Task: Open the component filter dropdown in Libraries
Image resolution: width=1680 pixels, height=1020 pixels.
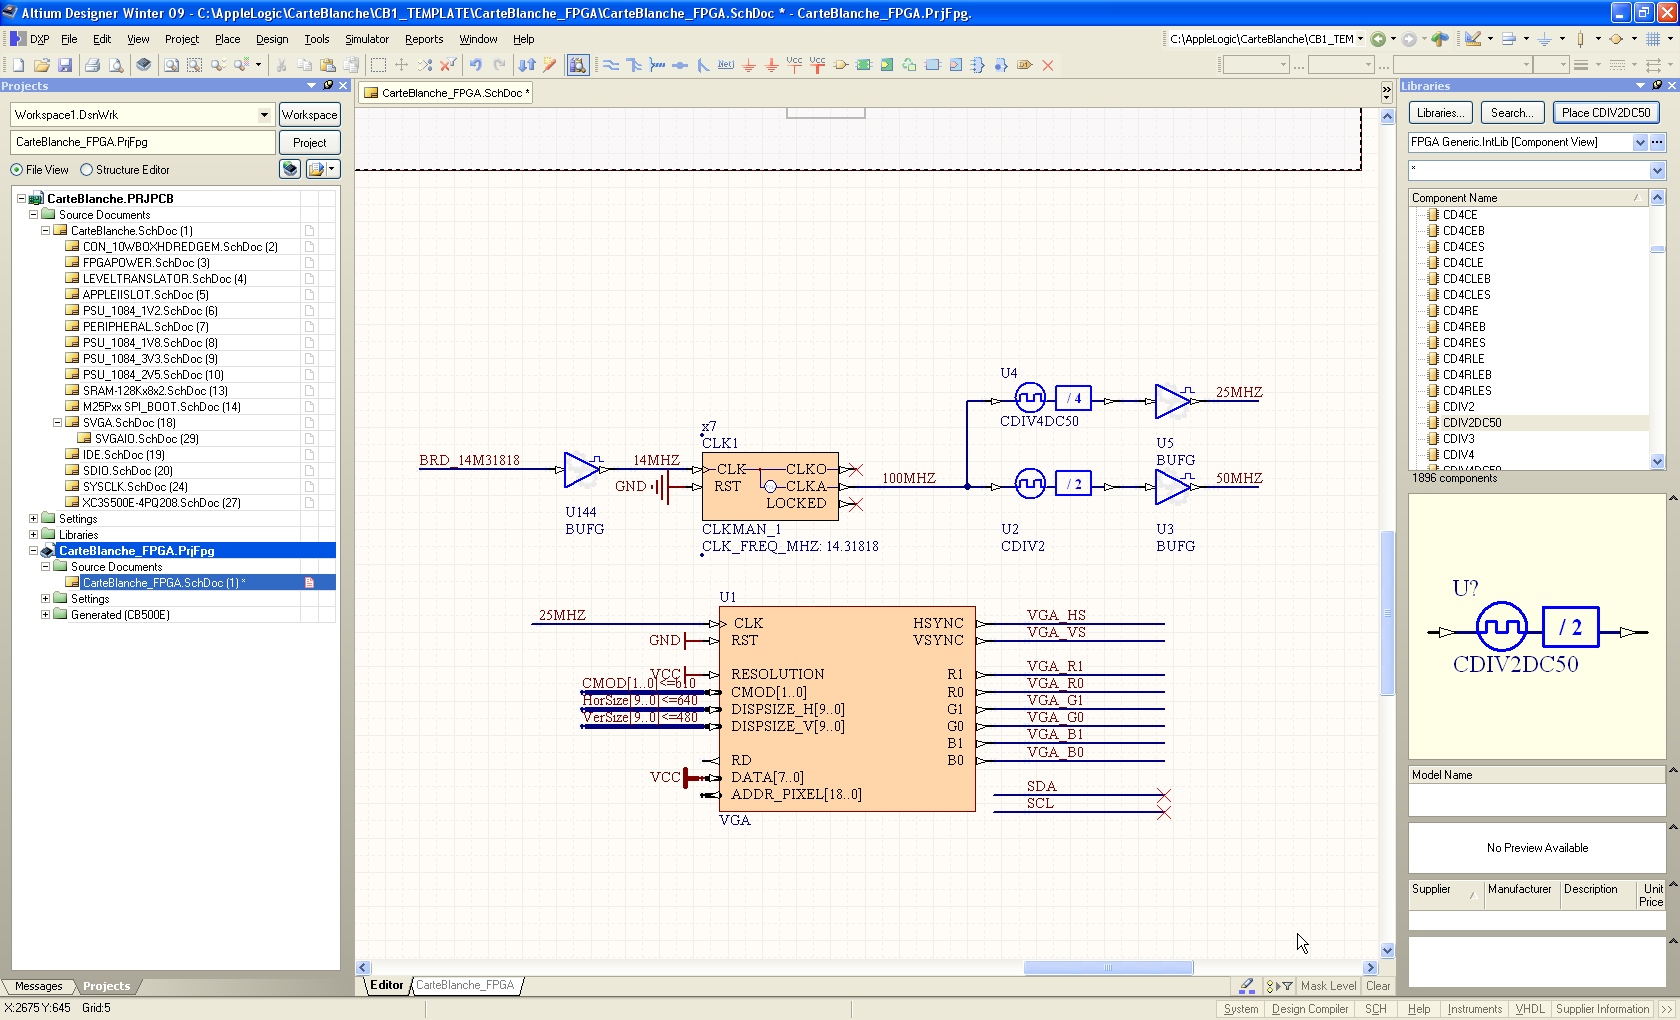Action: [1657, 171]
